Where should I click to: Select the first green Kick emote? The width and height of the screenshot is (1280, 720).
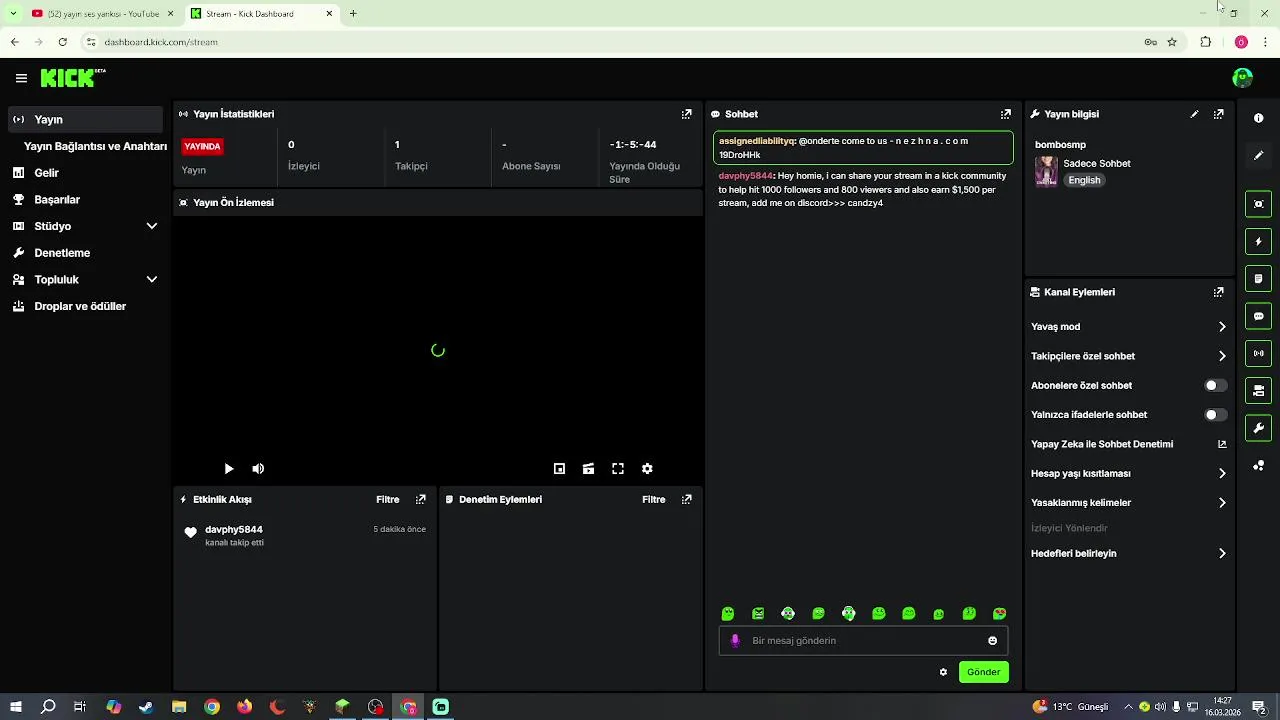coord(728,614)
